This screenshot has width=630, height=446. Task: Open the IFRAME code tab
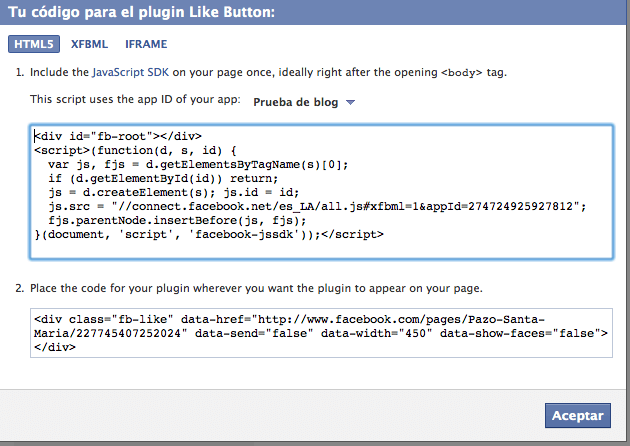pos(146,44)
